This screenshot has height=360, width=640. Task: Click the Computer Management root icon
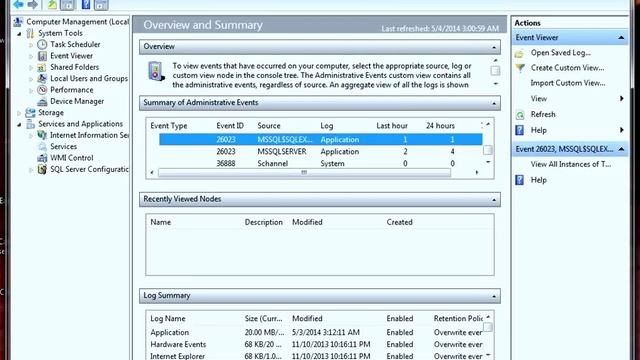pyautogui.click(x=18, y=22)
